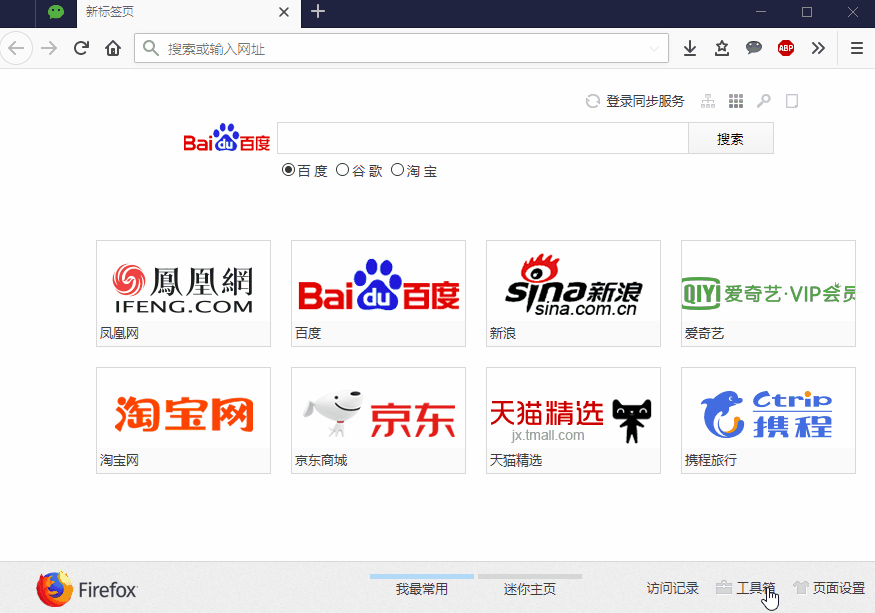Maximize the Firefox window

click(807, 12)
